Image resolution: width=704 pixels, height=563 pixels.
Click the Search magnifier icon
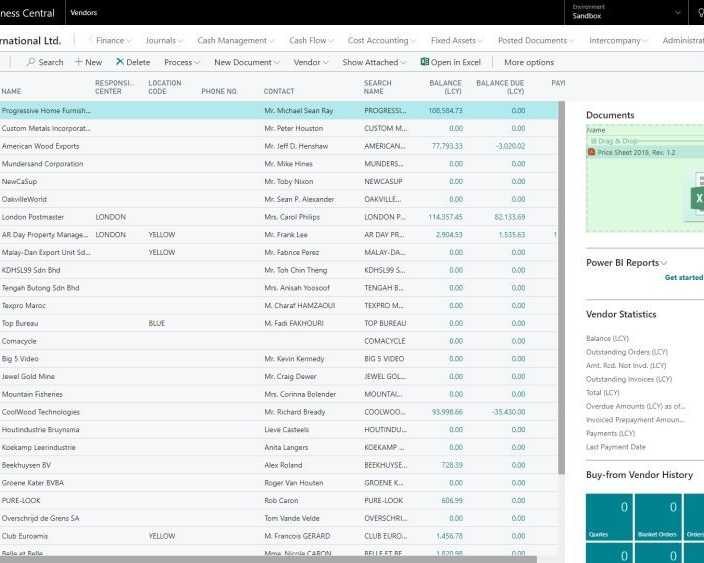click(31, 62)
